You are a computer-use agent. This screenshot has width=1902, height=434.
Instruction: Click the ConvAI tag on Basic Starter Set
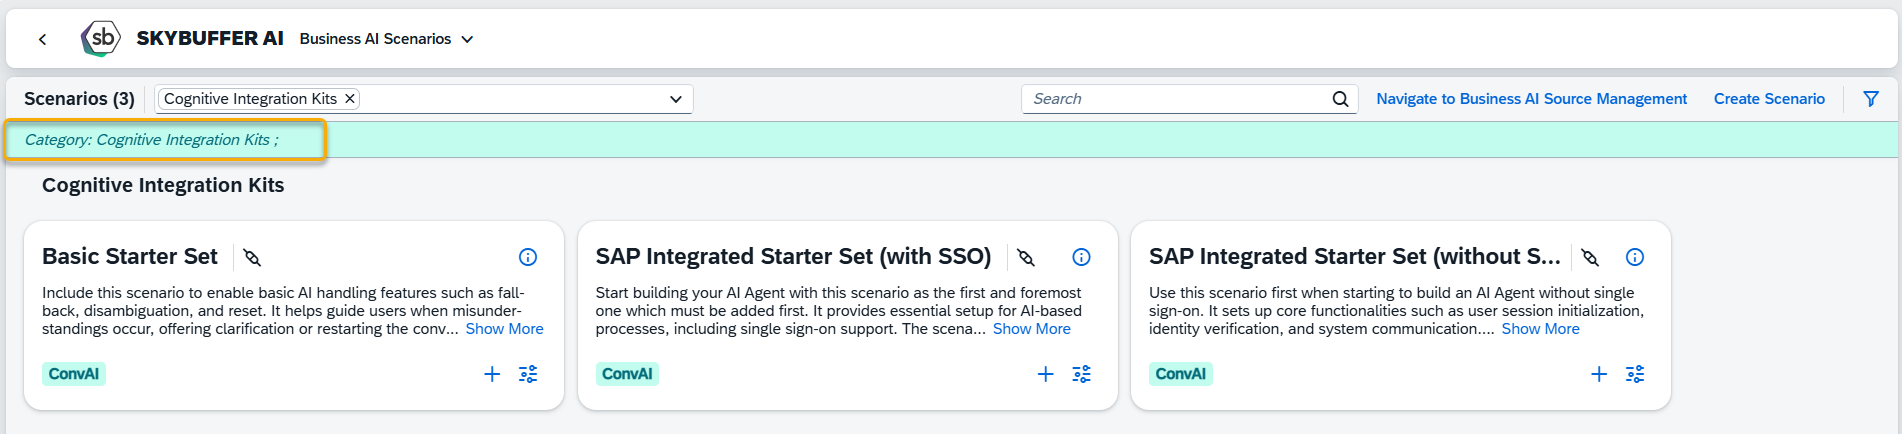(74, 374)
